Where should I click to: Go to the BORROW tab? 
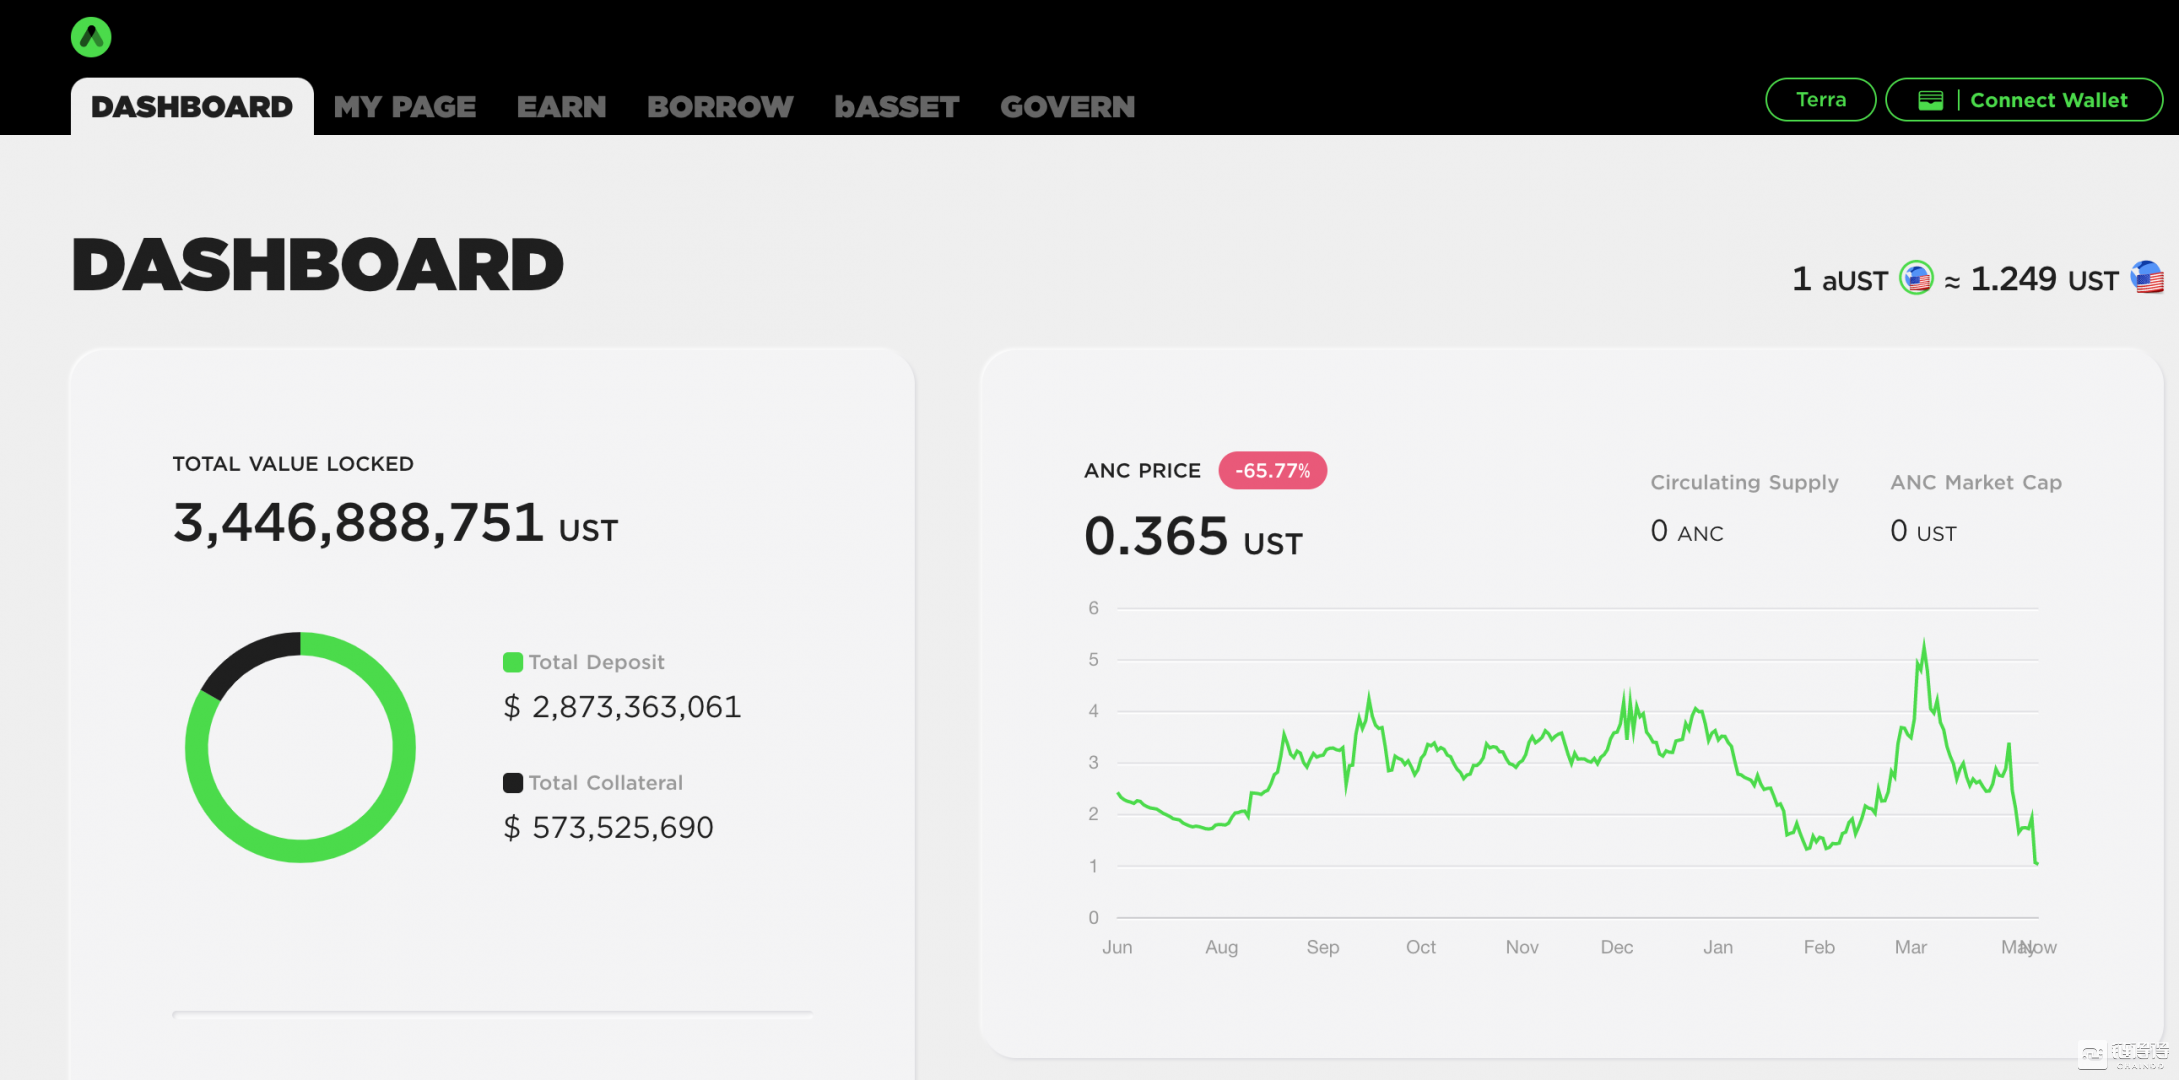[x=720, y=107]
